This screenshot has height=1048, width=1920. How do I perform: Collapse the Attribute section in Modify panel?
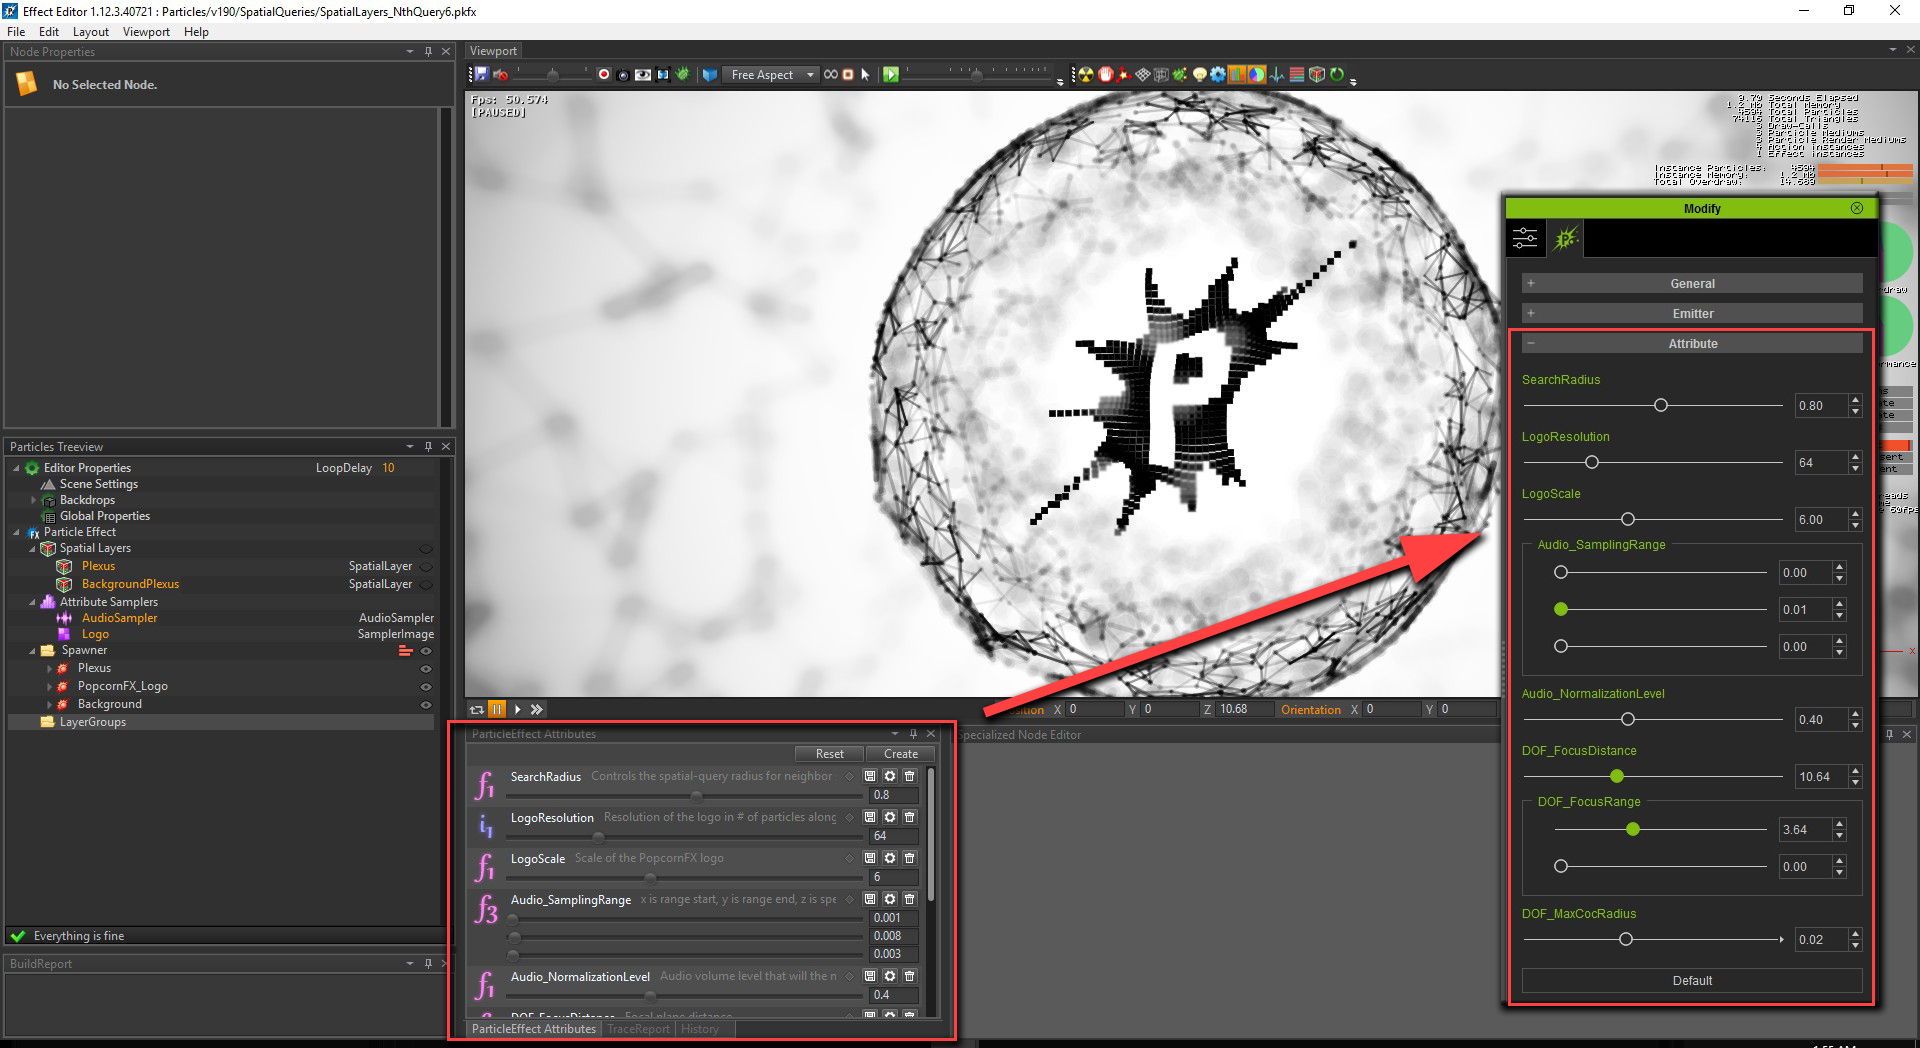[1692, 344]
